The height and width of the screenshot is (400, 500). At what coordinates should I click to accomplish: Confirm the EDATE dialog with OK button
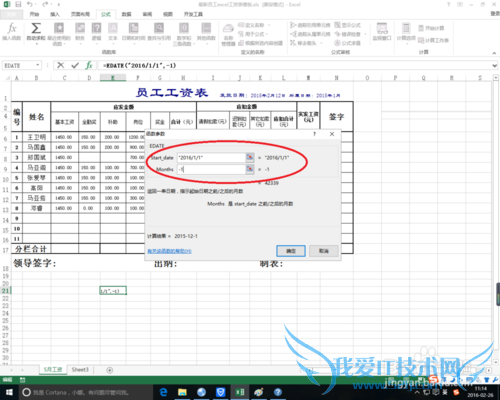(x=291, y=251)
